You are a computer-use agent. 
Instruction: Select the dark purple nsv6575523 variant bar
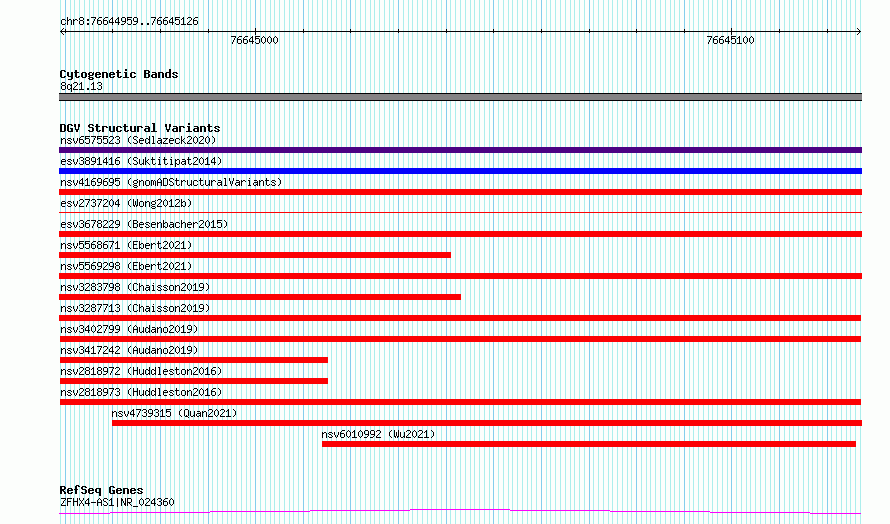(460, 150)
